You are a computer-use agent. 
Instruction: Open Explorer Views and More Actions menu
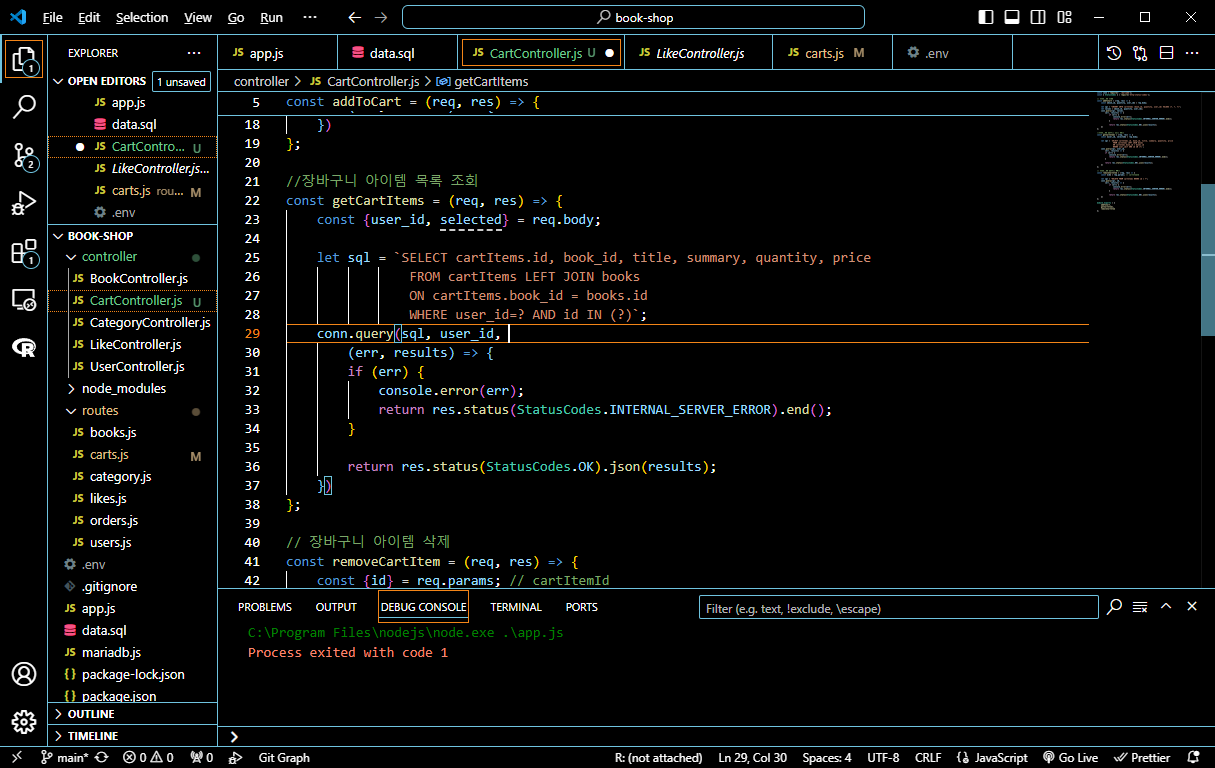click(x=194, y=53)
